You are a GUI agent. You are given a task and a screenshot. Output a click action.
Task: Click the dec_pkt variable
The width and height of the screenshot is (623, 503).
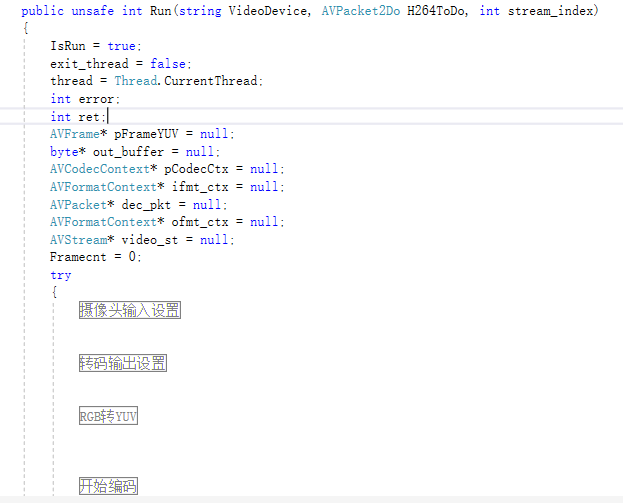(x=146, y=205)
